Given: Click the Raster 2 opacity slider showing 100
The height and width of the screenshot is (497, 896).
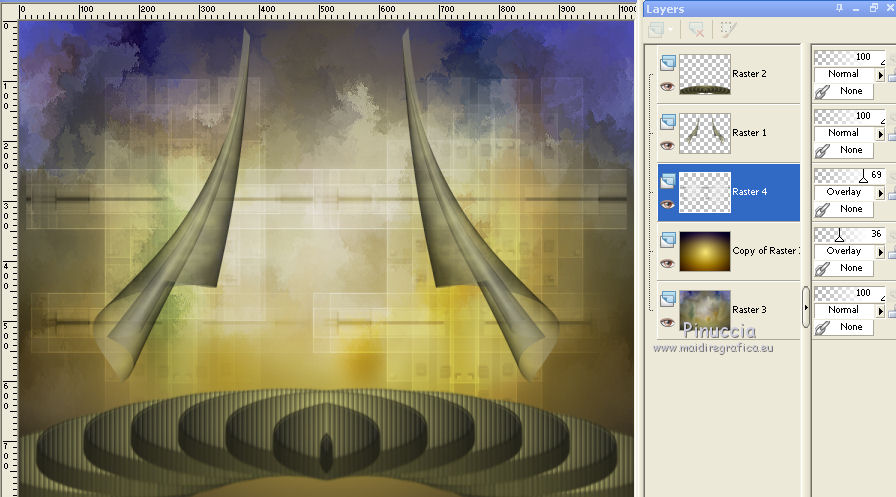Looking at the screenshot, I should tap(850, 58).
